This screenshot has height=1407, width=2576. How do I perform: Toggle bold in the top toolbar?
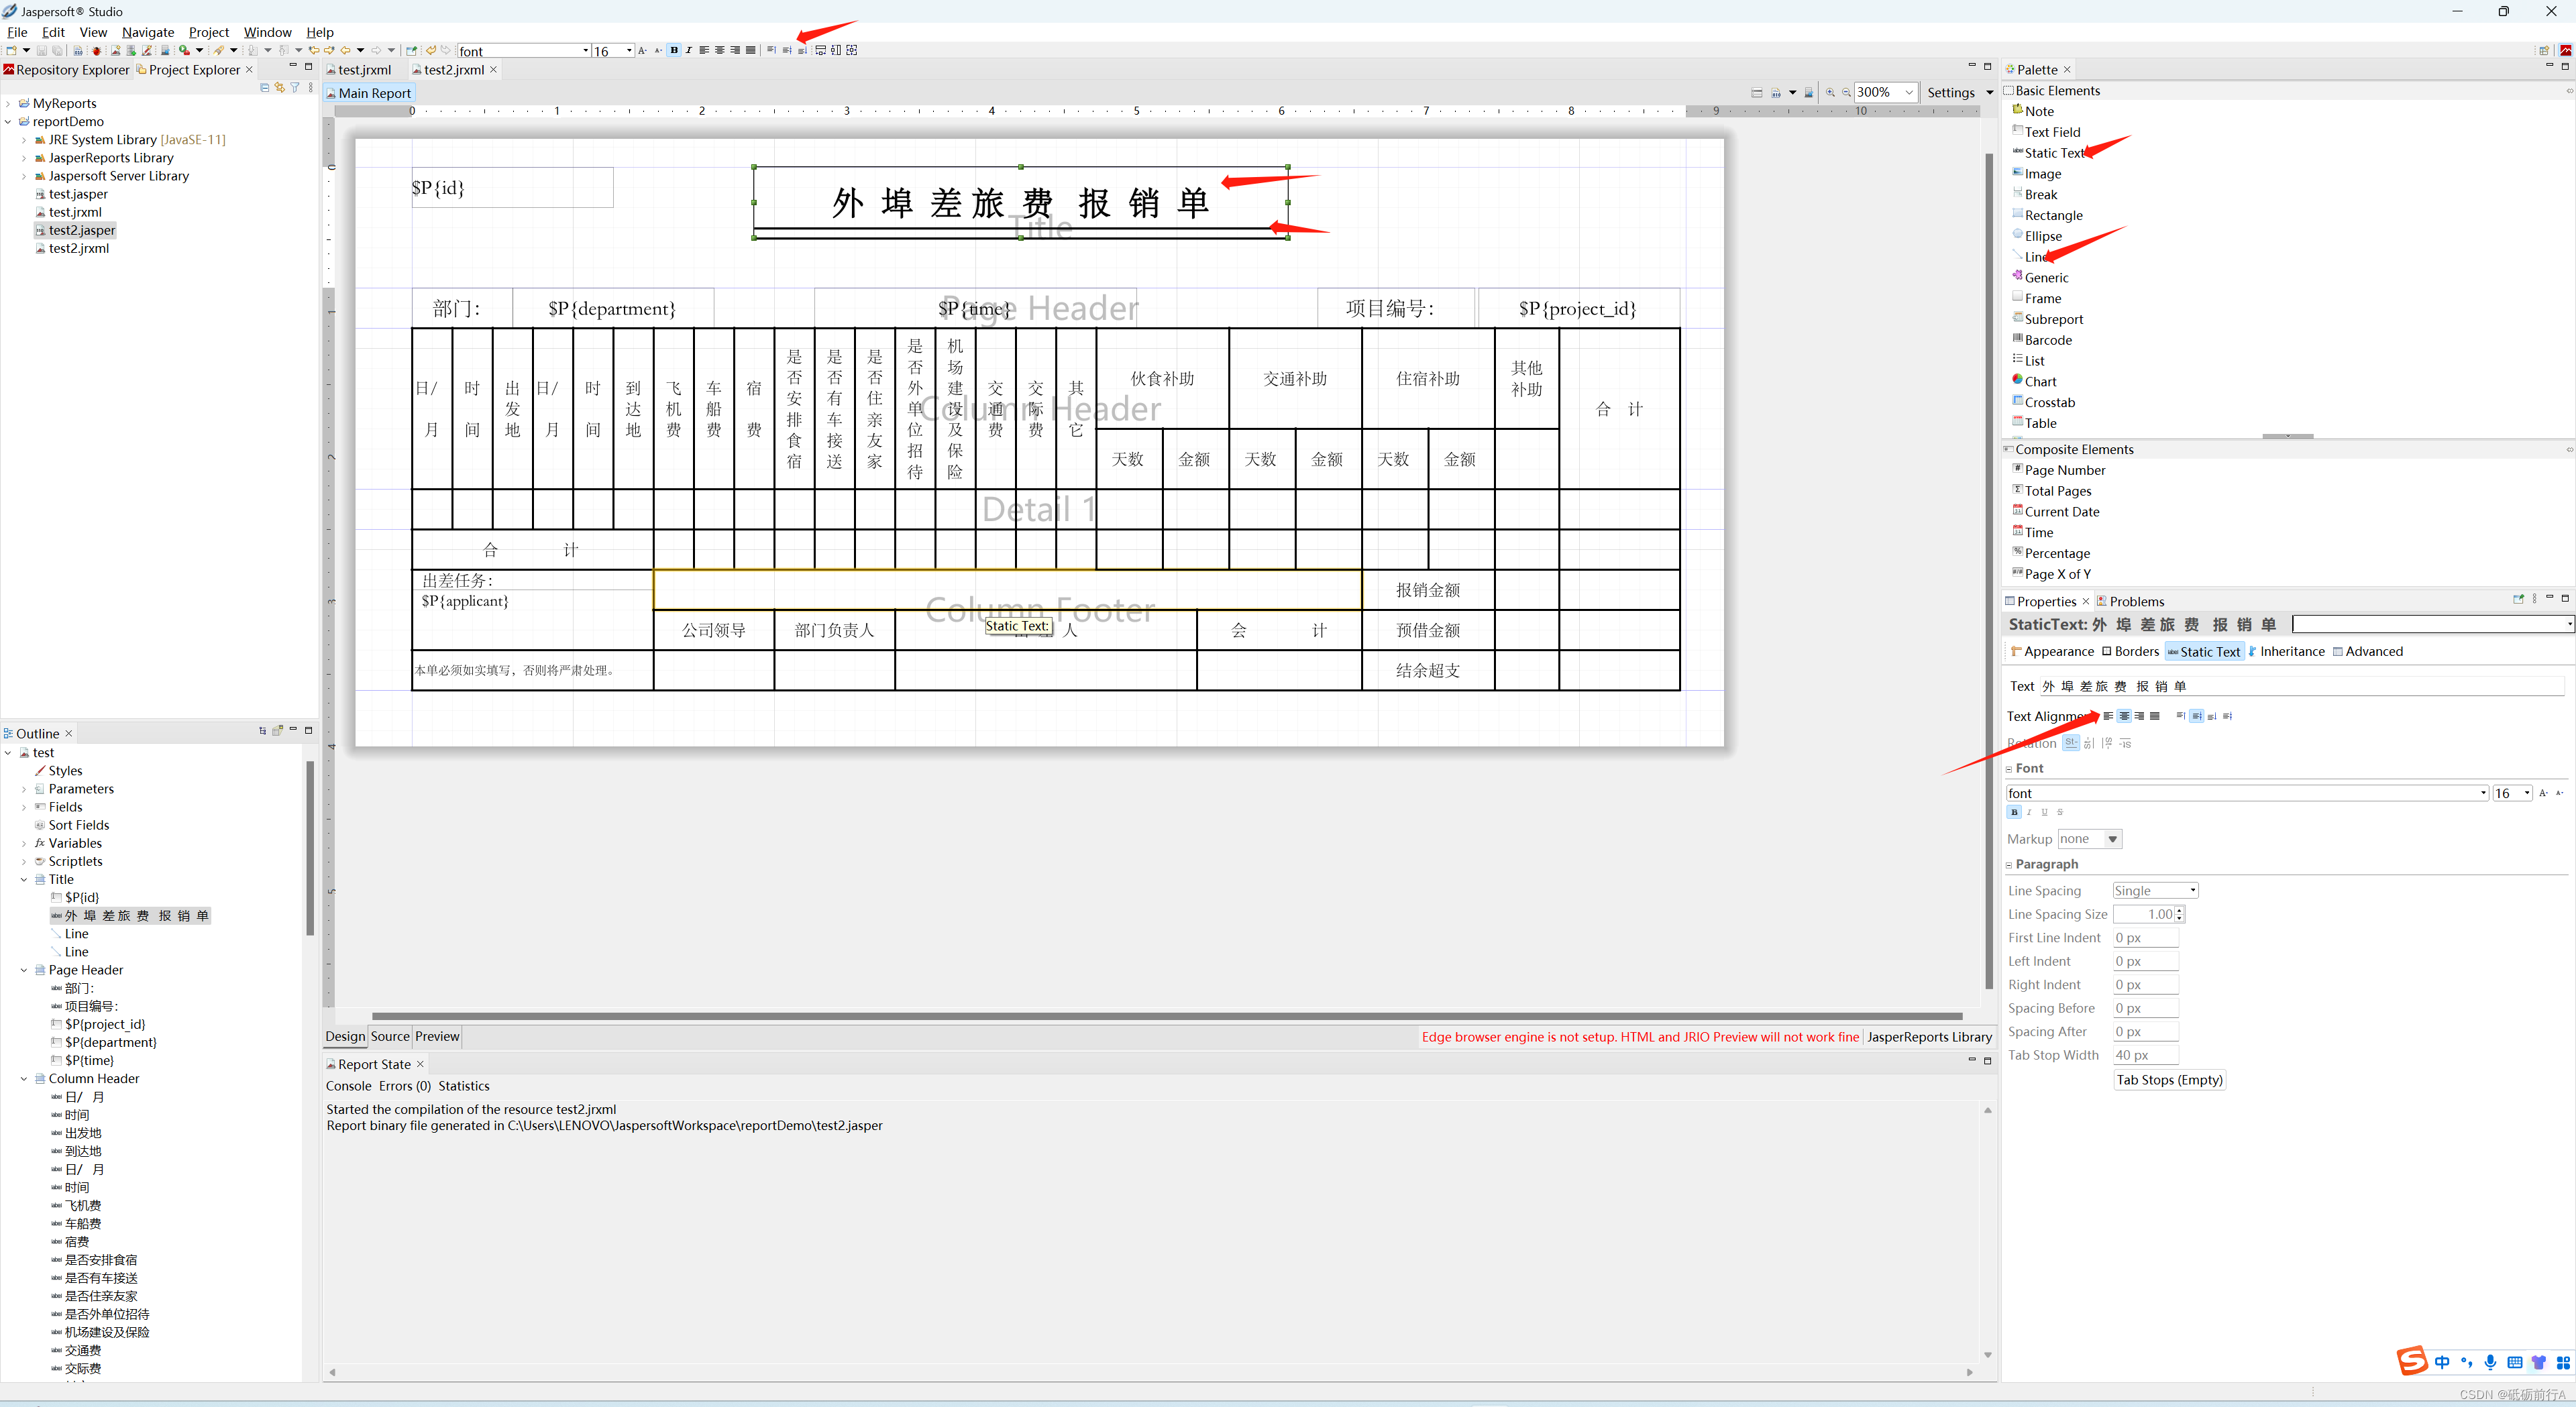point(674,50)
